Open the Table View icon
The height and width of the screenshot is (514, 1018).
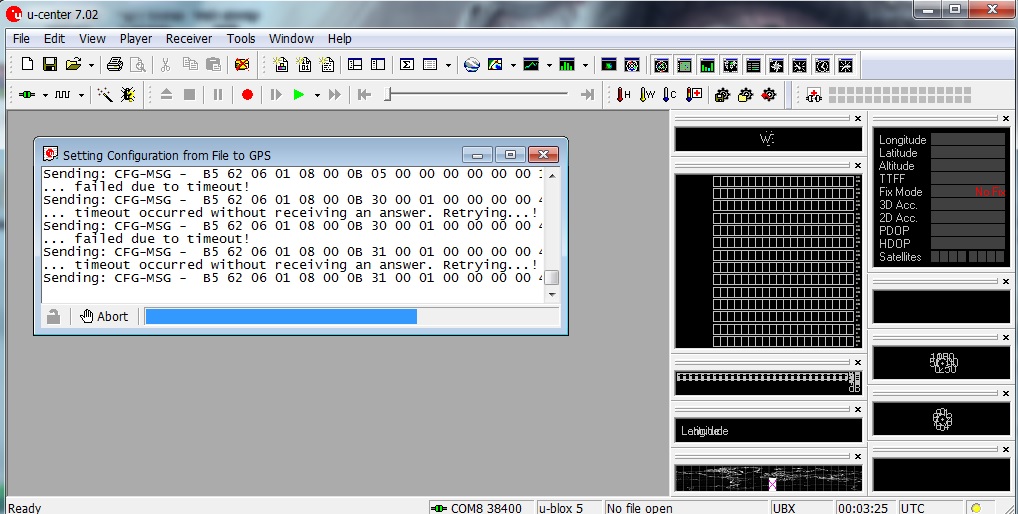[430, 64]
